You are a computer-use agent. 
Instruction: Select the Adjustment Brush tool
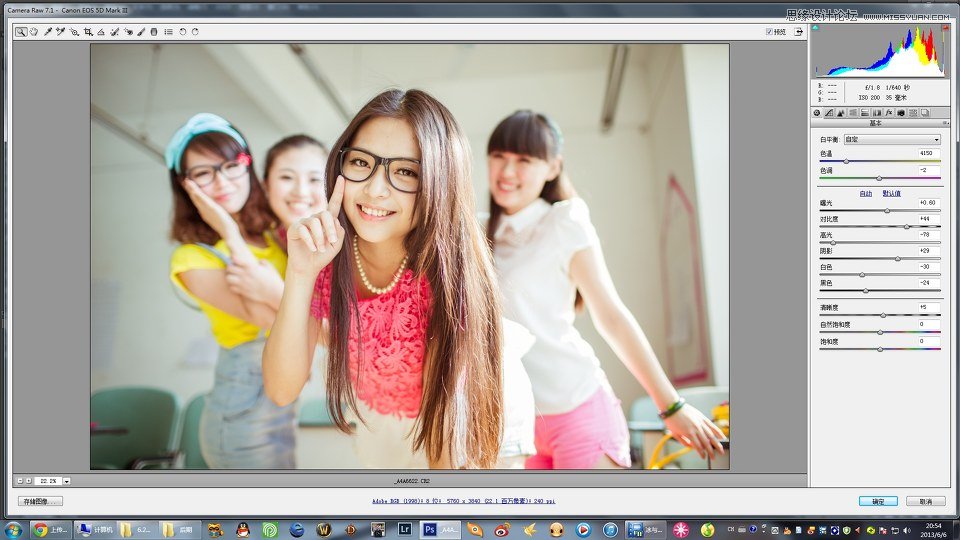141,32
